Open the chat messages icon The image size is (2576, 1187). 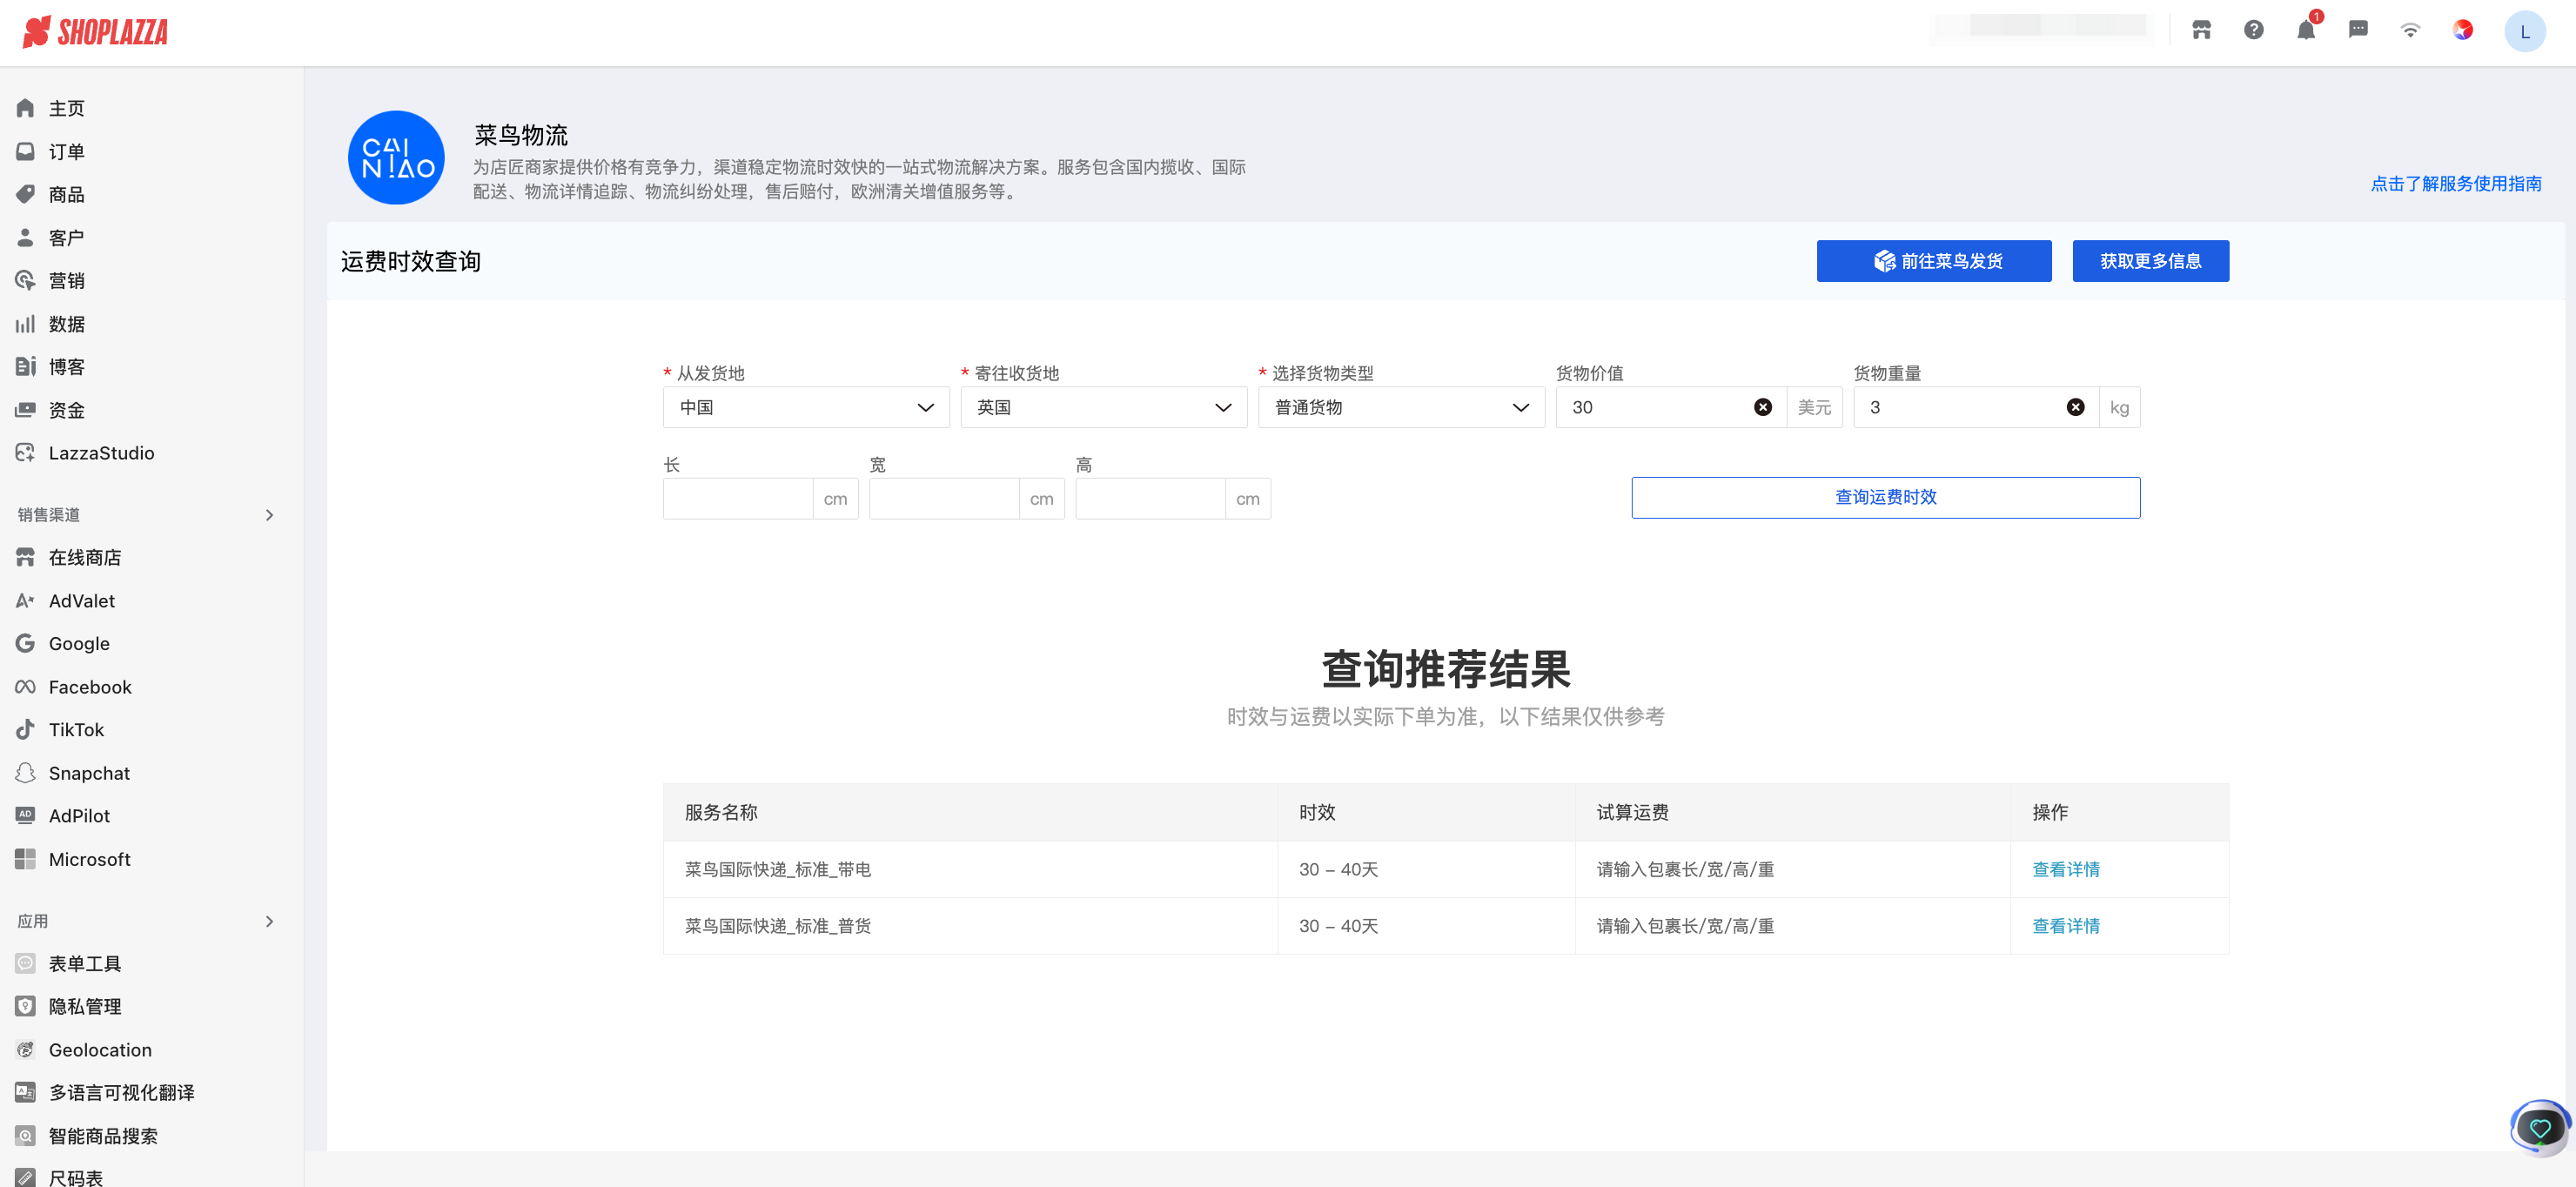point(2358,30)
